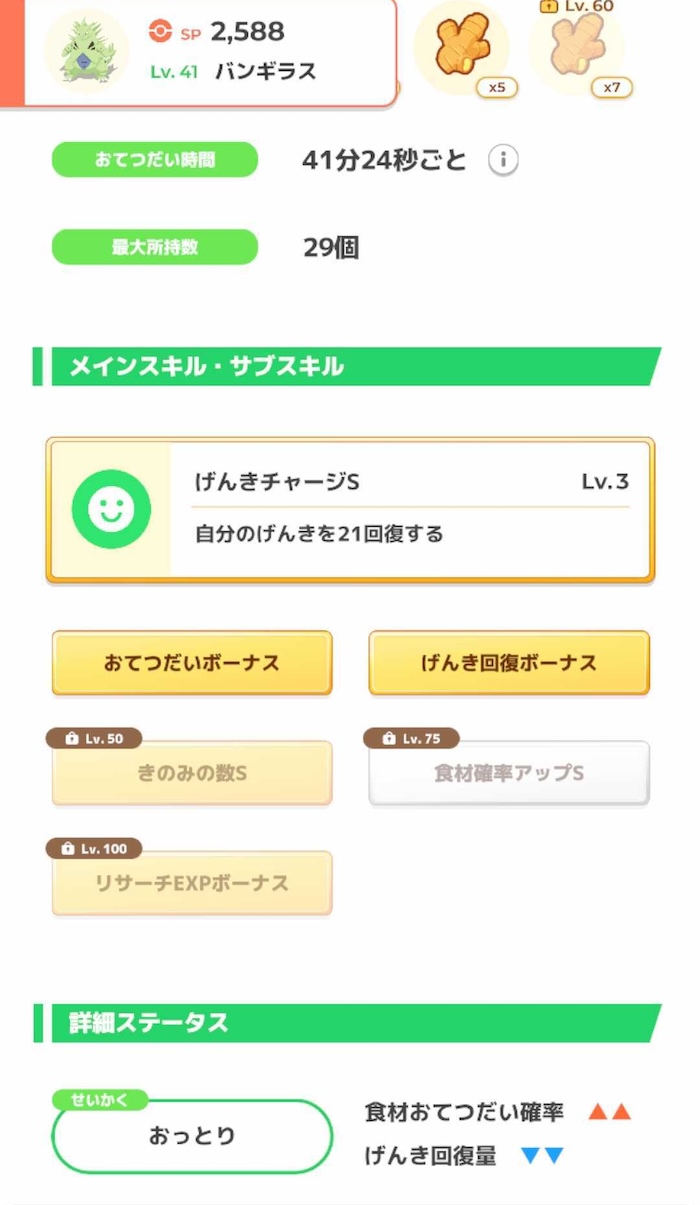Tap the Tyranitar (バンギラス) portrait icon
The height and width of the screenshot is (1205, 700).
point(86,50)
